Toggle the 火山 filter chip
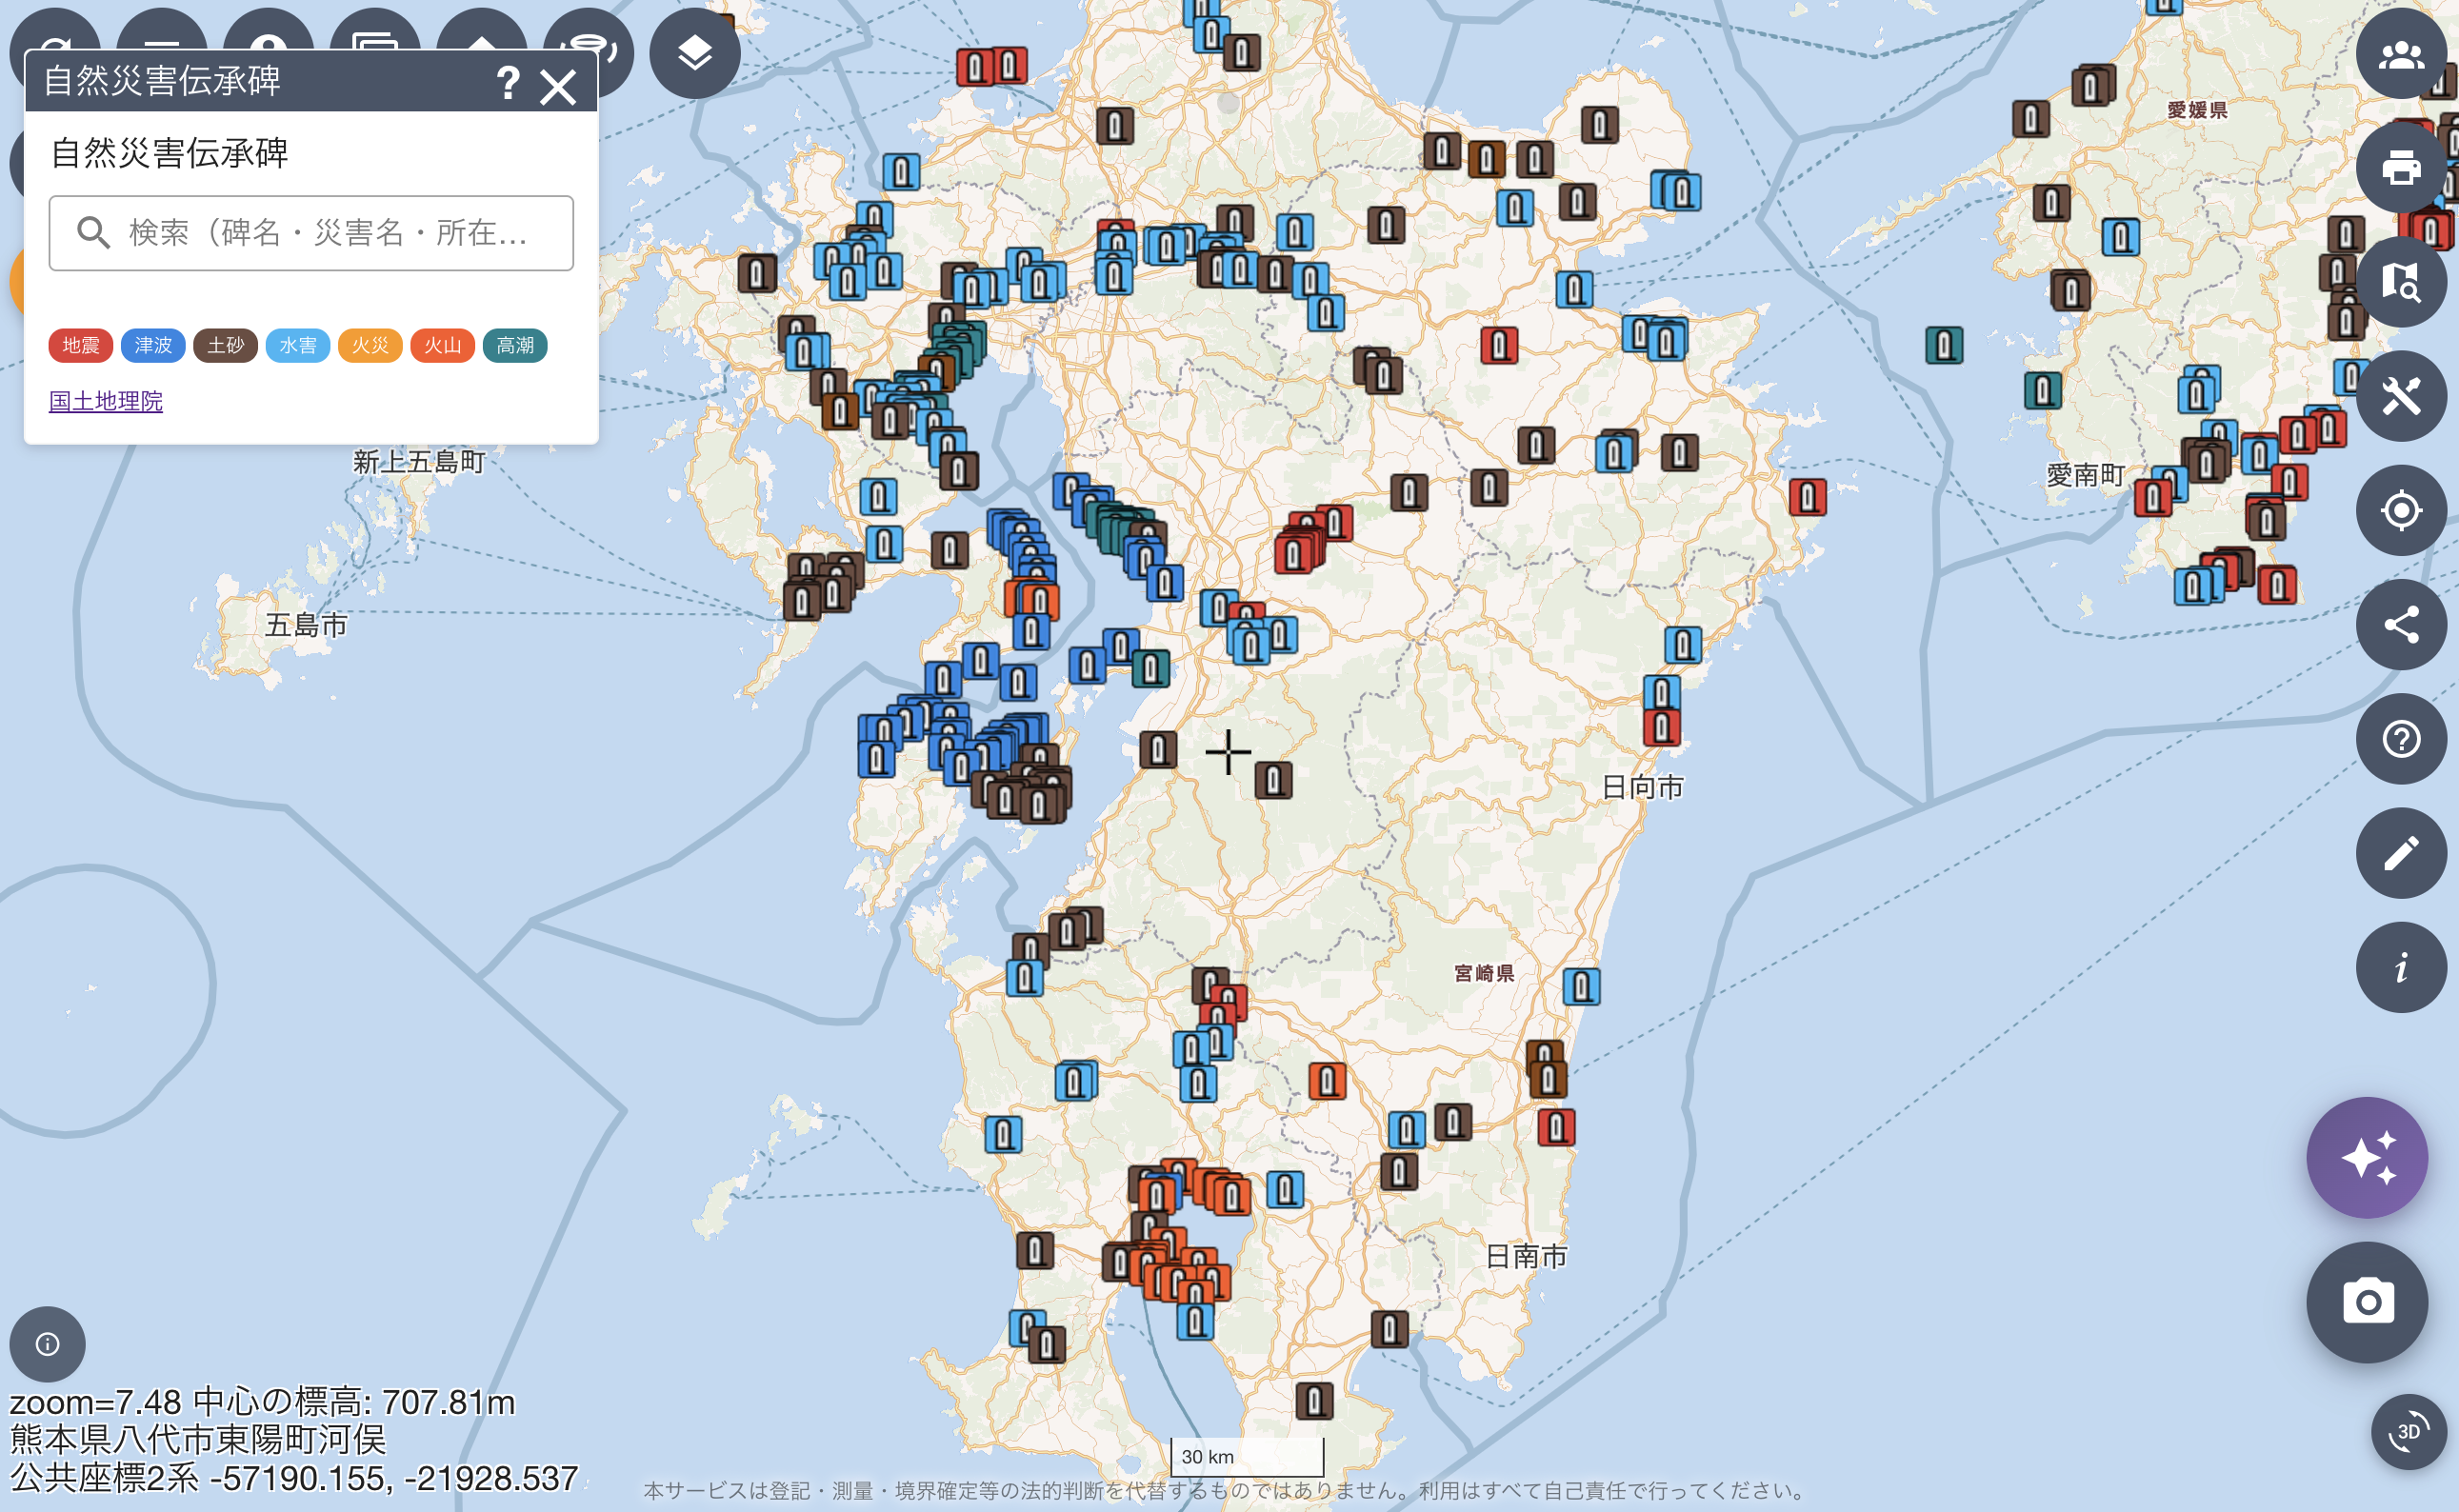Screen dimensions: 2459x1512 [x=442, y=346]
